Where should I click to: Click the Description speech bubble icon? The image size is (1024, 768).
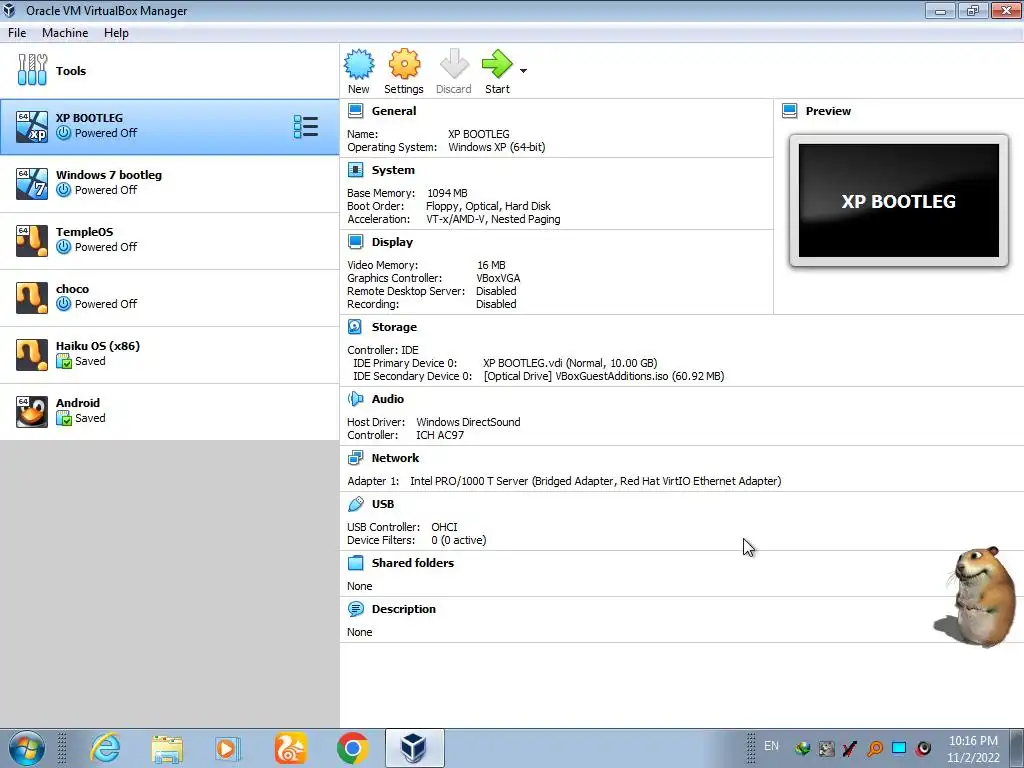click(x=355, y=609)
